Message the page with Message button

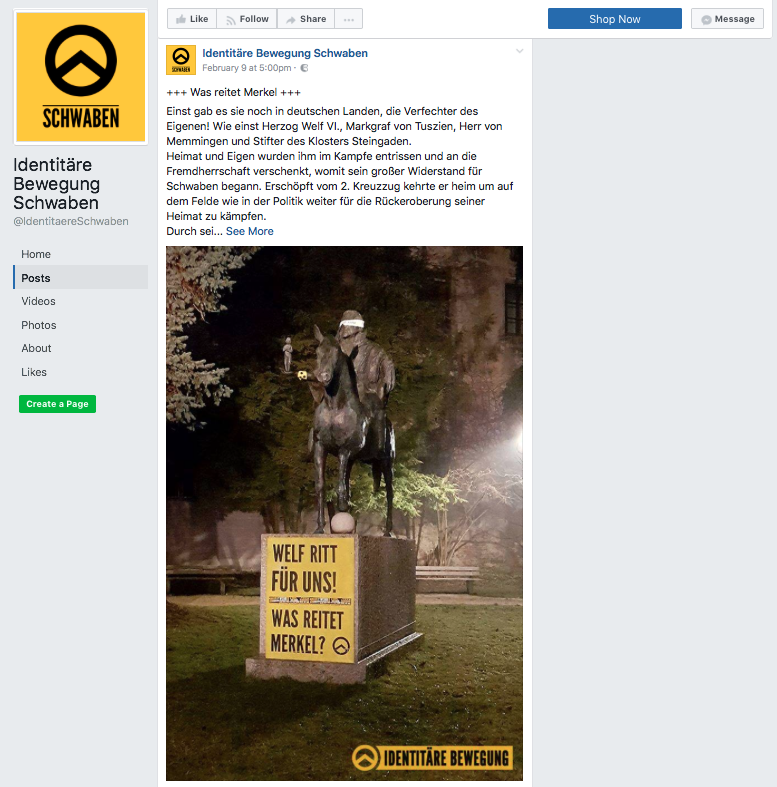[727, 19]
